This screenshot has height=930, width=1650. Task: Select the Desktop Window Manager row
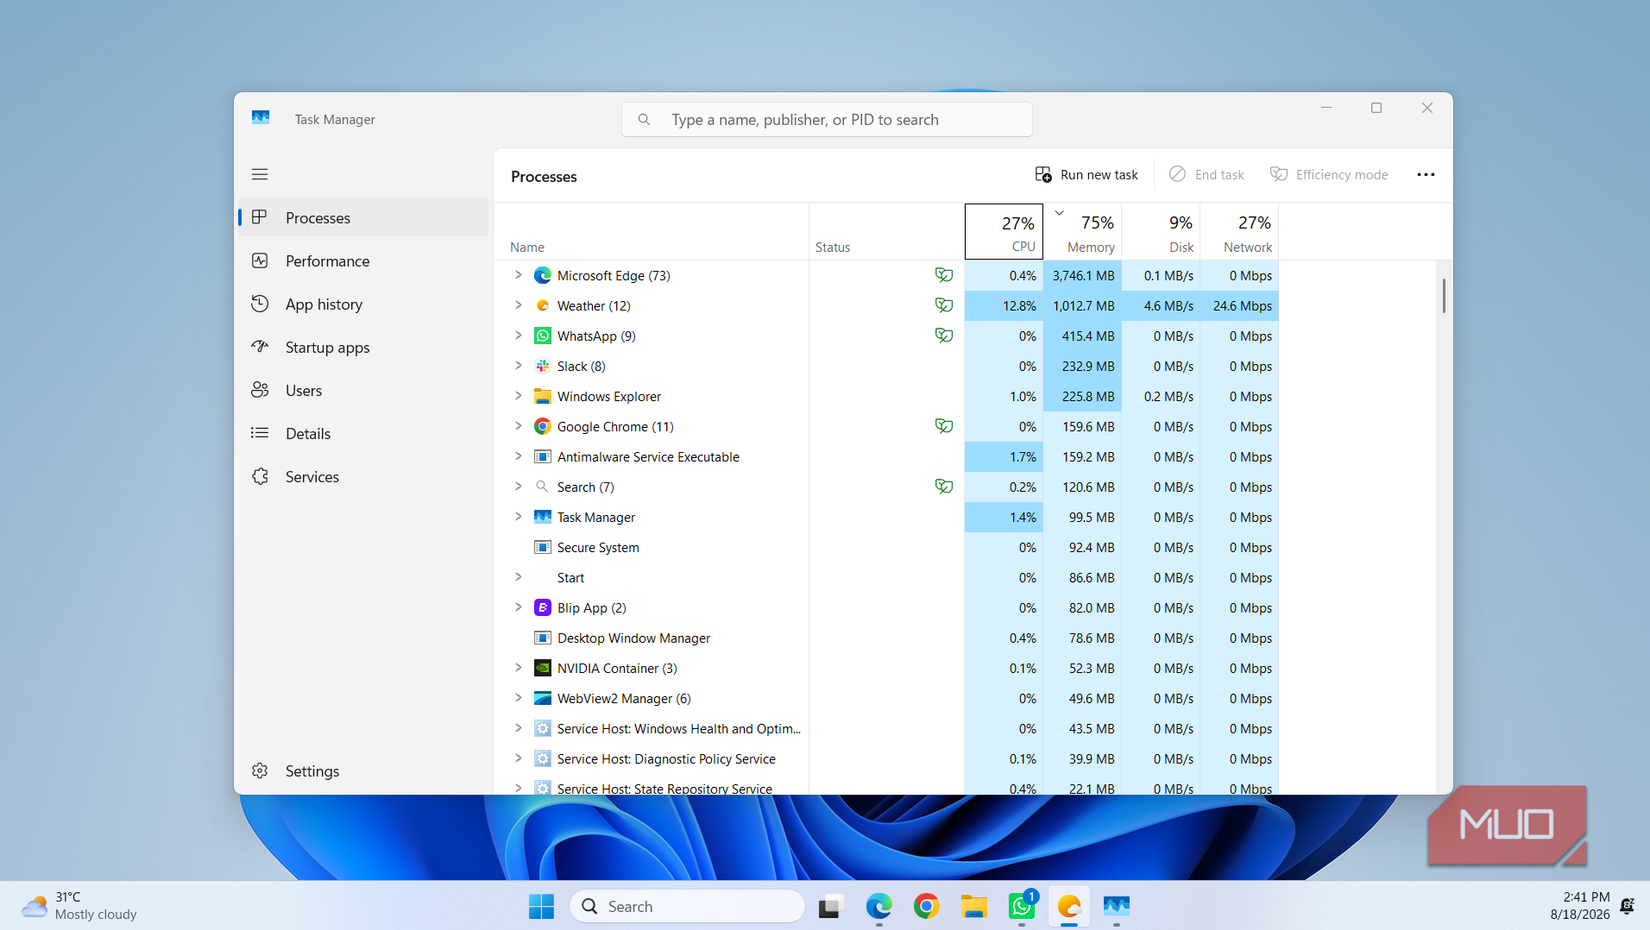[886, 638]
